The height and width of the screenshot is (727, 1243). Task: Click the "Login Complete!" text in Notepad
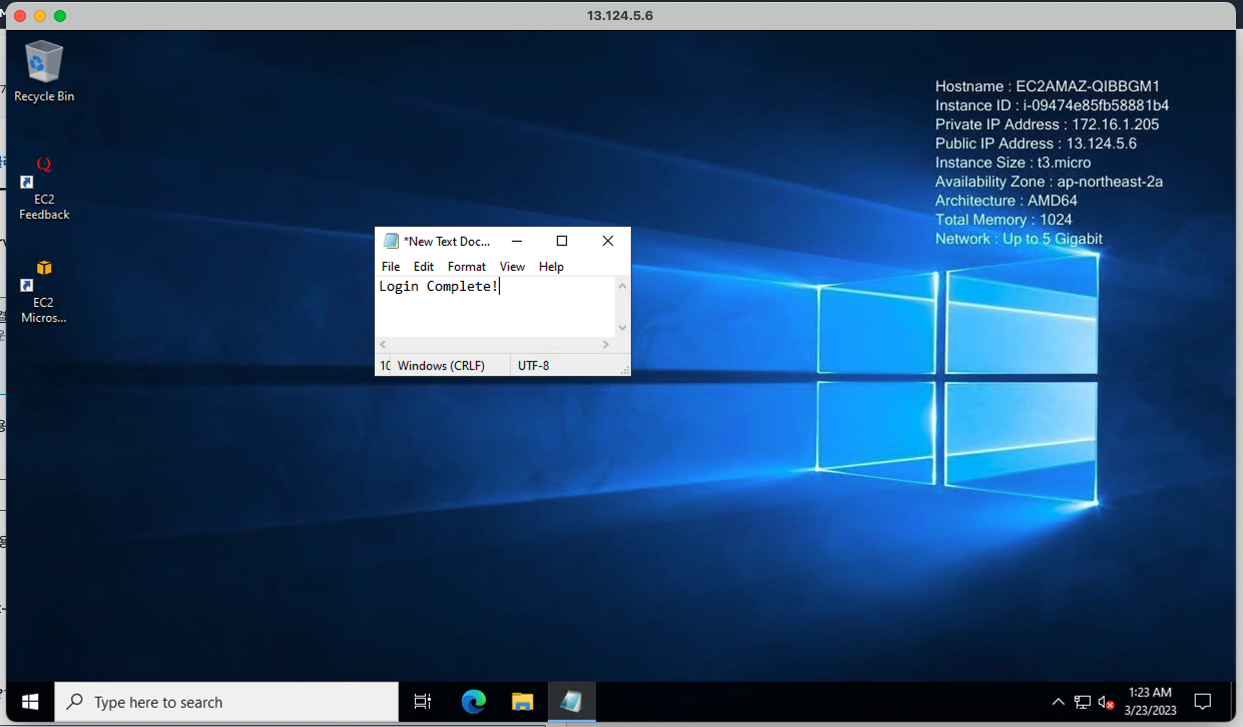click(x=438, y=287)
